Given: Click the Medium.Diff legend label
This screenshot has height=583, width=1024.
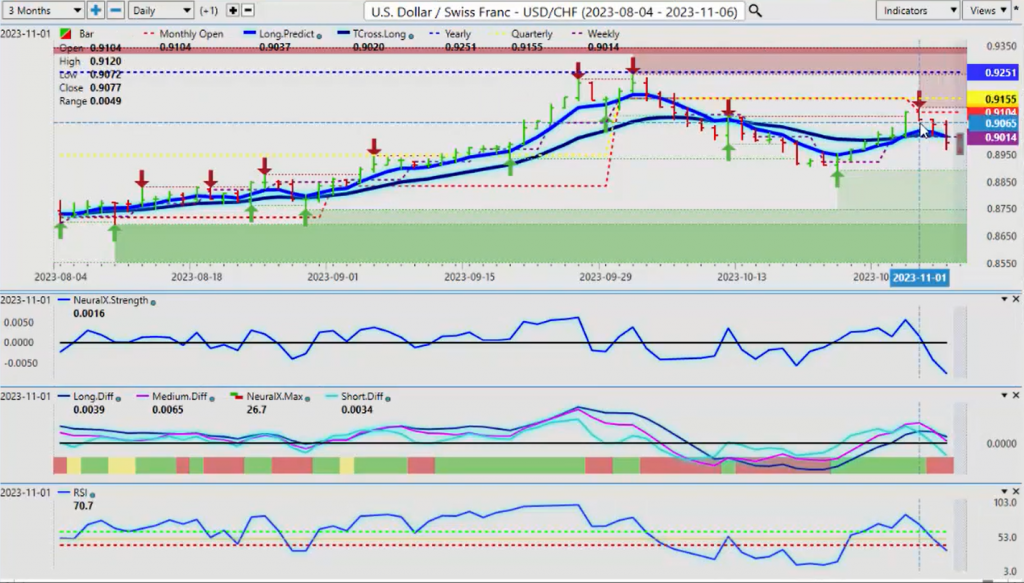Looking at the screenshot, I should click(x=179, y=396).
